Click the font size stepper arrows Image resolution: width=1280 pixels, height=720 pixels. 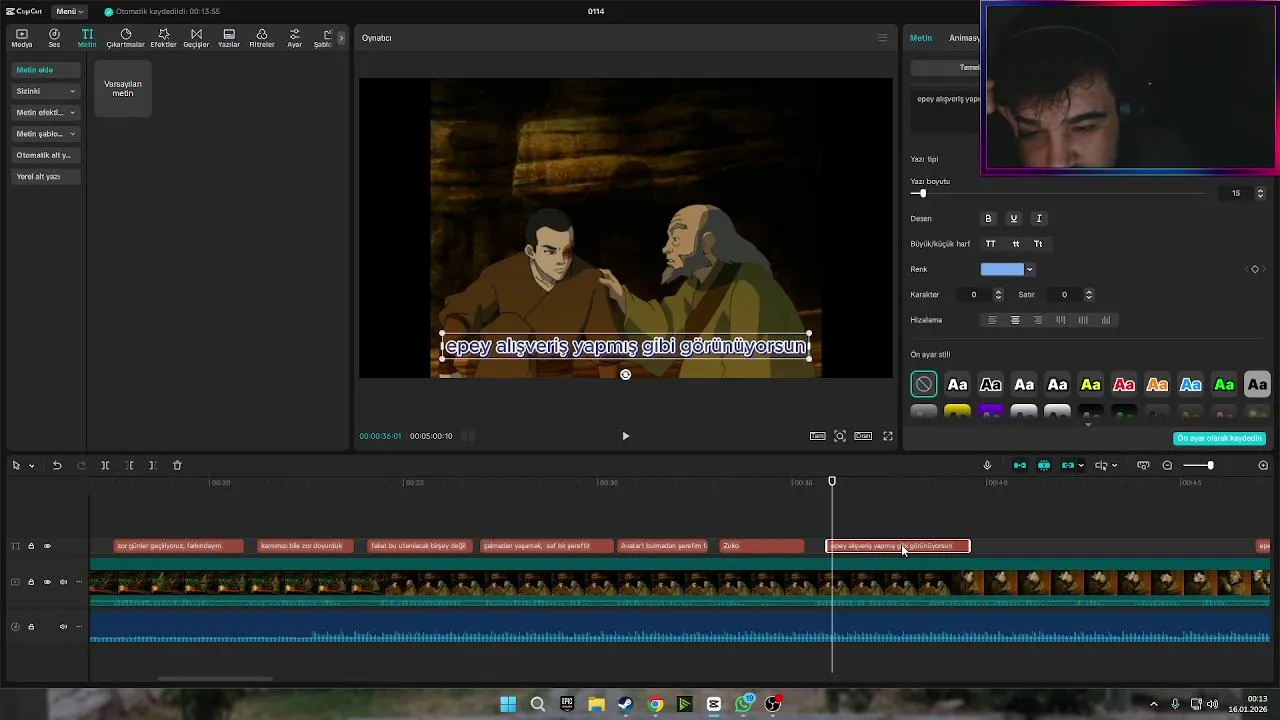pos(1260,193)
